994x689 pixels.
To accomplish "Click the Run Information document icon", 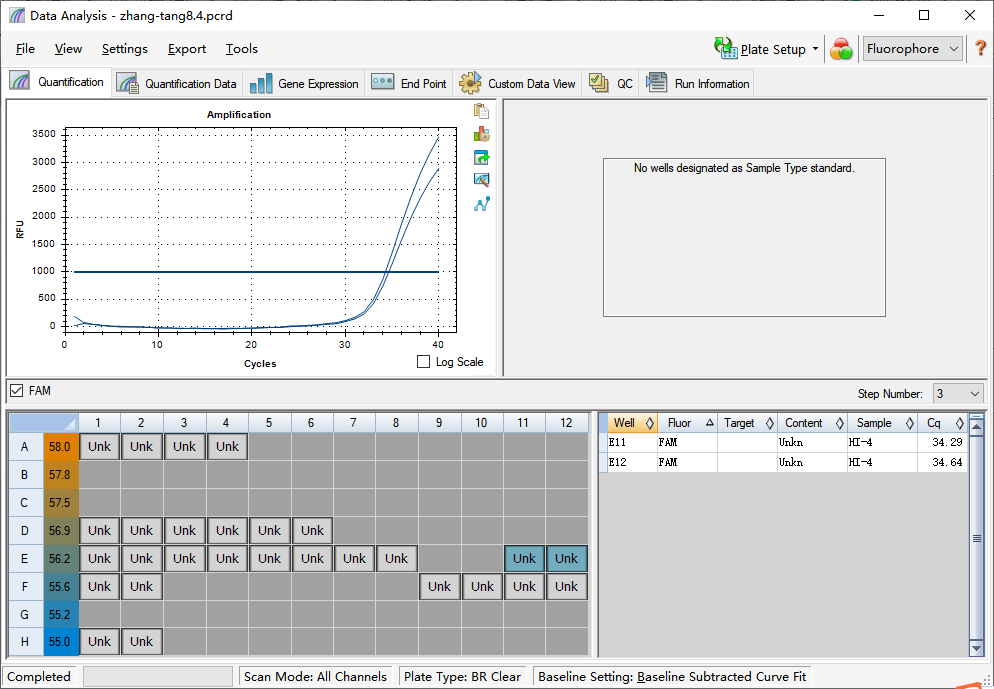I will point(657,83).
